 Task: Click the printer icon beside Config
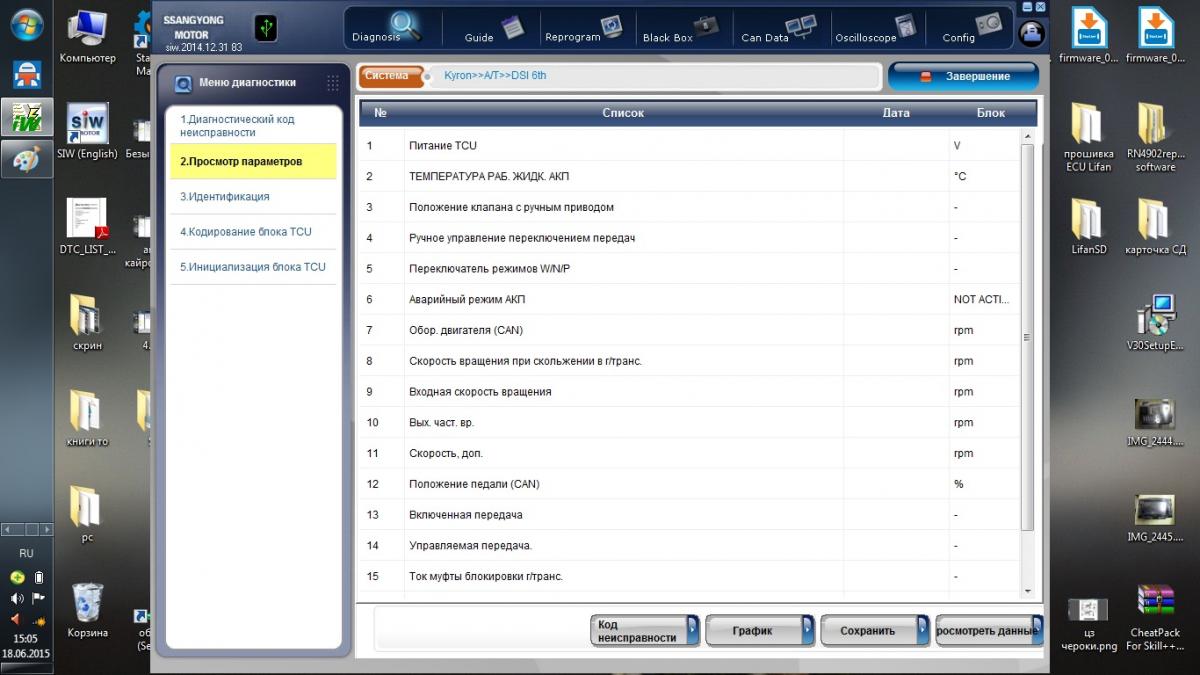click(x=1030, y=33)
